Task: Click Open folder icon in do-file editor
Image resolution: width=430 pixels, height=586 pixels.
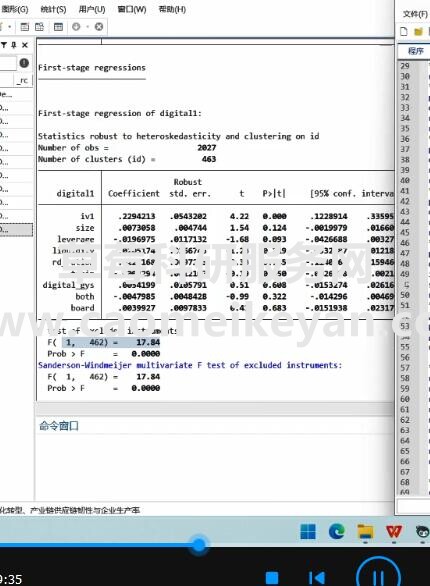Action: coord(418,31)
